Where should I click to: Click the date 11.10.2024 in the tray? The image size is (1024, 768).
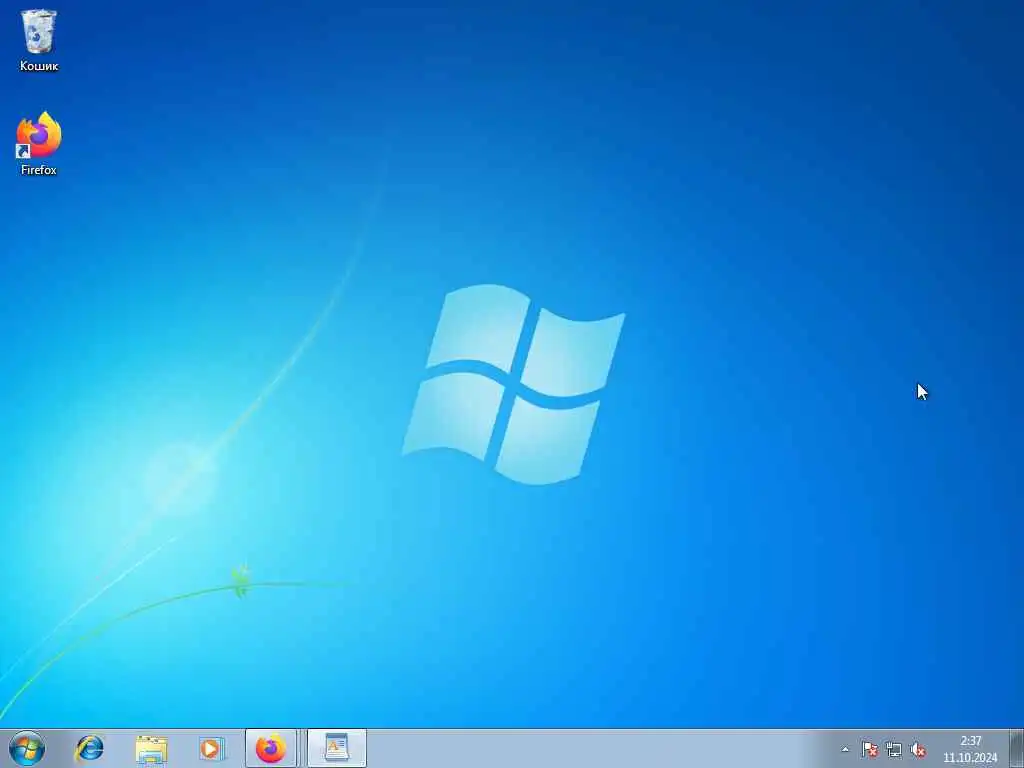(x=970, y=758)
